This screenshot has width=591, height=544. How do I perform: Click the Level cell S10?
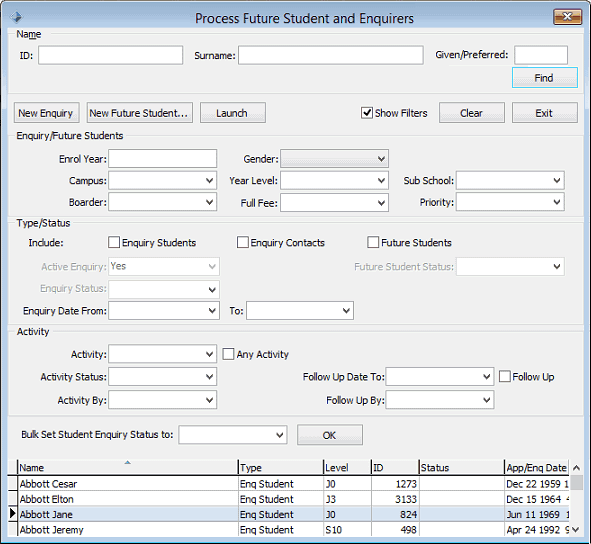[x=347, y=529]
